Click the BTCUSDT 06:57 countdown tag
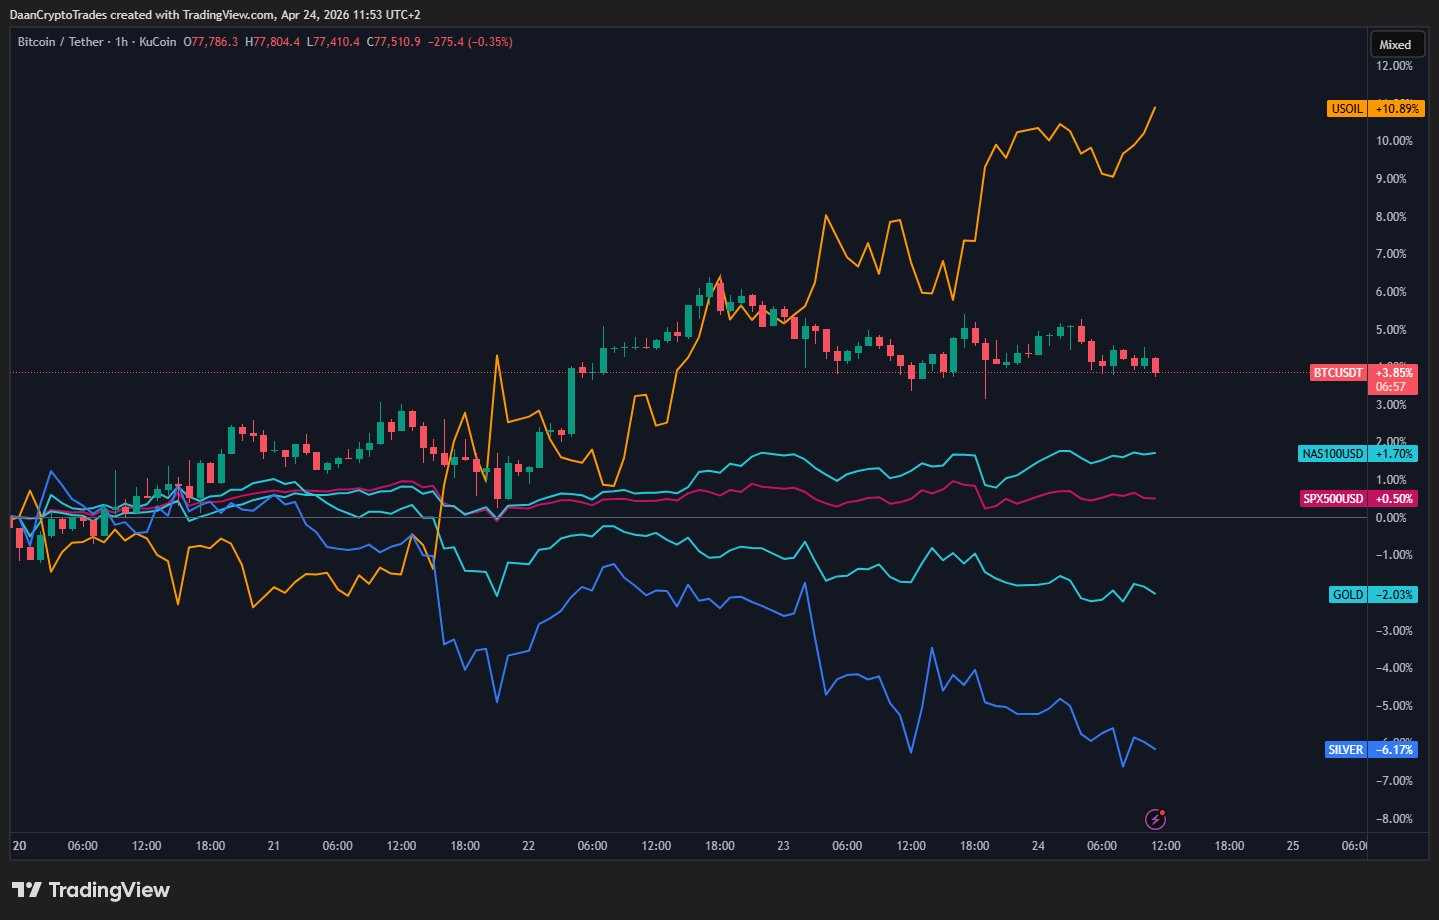This screenshot has height=920, width=1439. click(1390, 387)
